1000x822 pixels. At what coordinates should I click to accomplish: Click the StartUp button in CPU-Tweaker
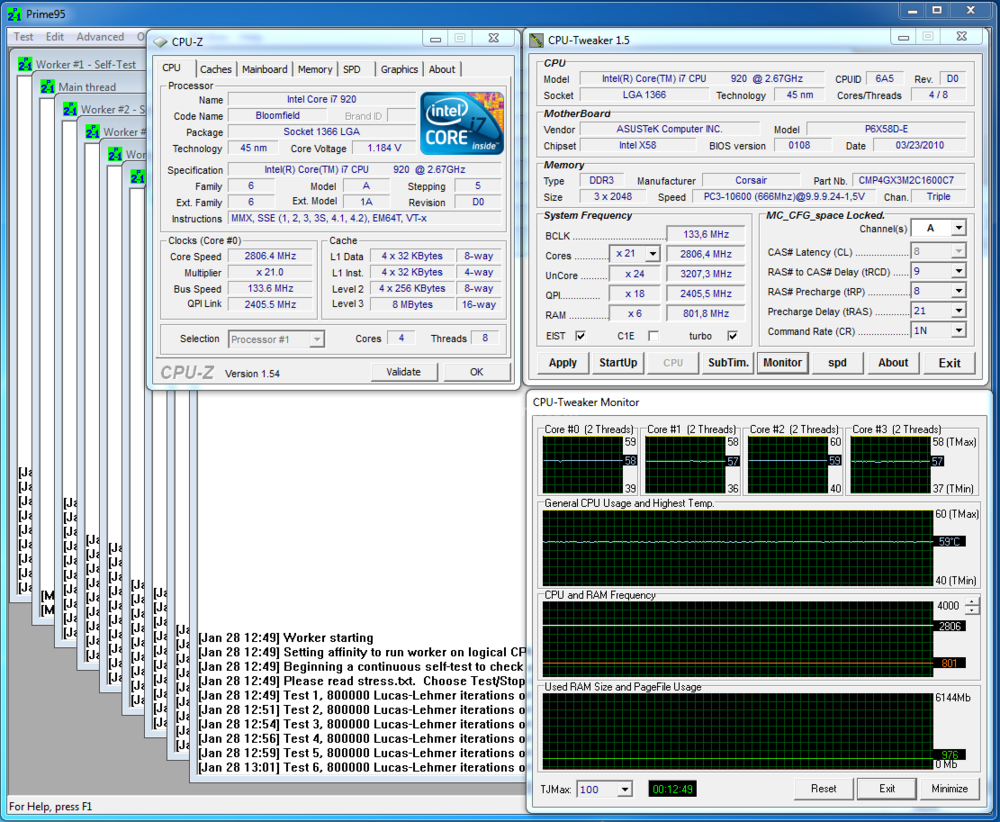[618, 362]
